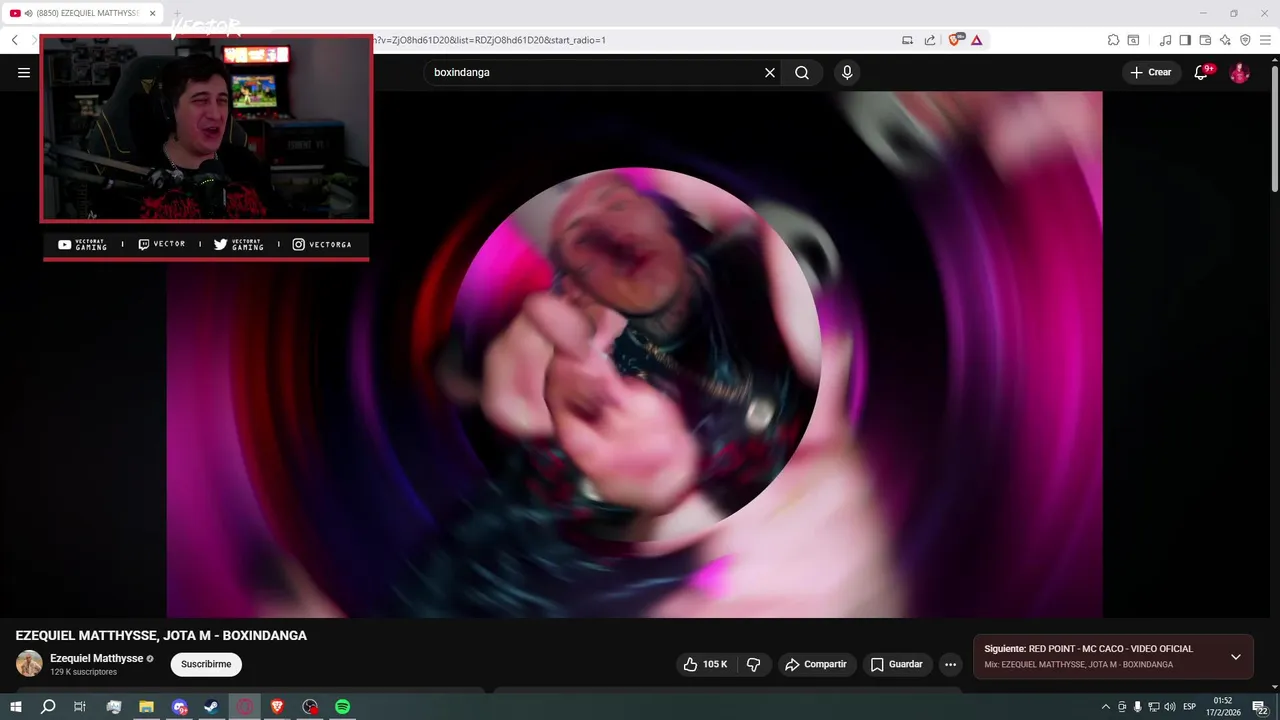Open the media control music note
The image size is (1280, 720).
pyautogui.click(x=1165, y=40)
